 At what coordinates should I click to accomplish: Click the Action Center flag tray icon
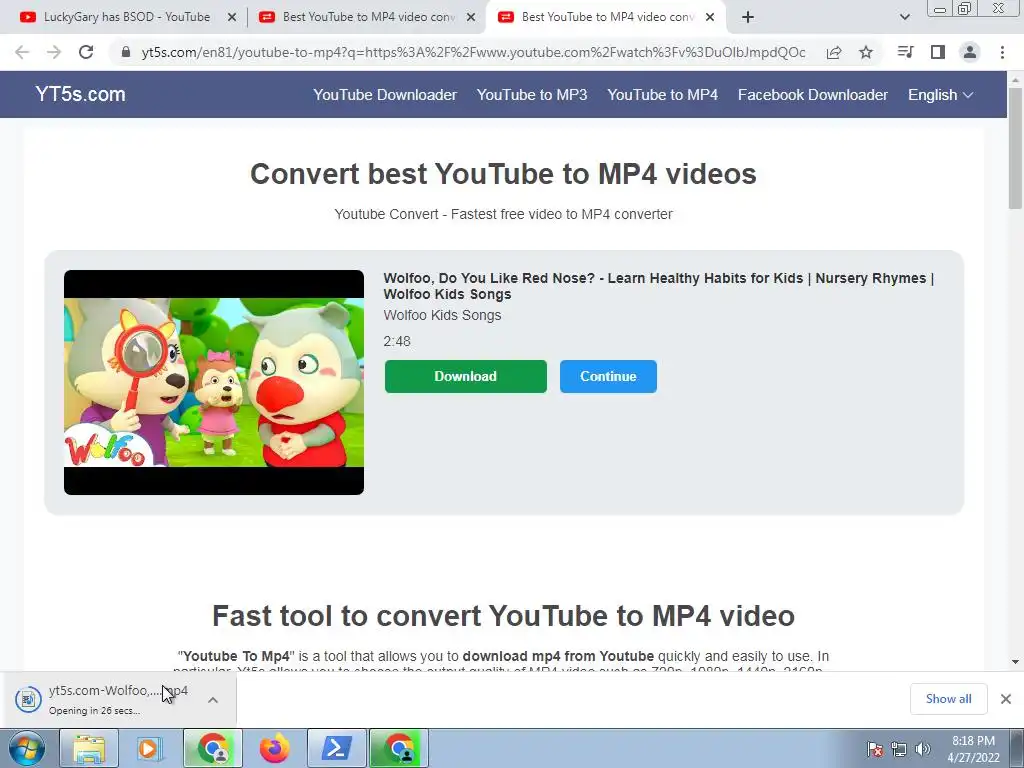coord(875,749)
